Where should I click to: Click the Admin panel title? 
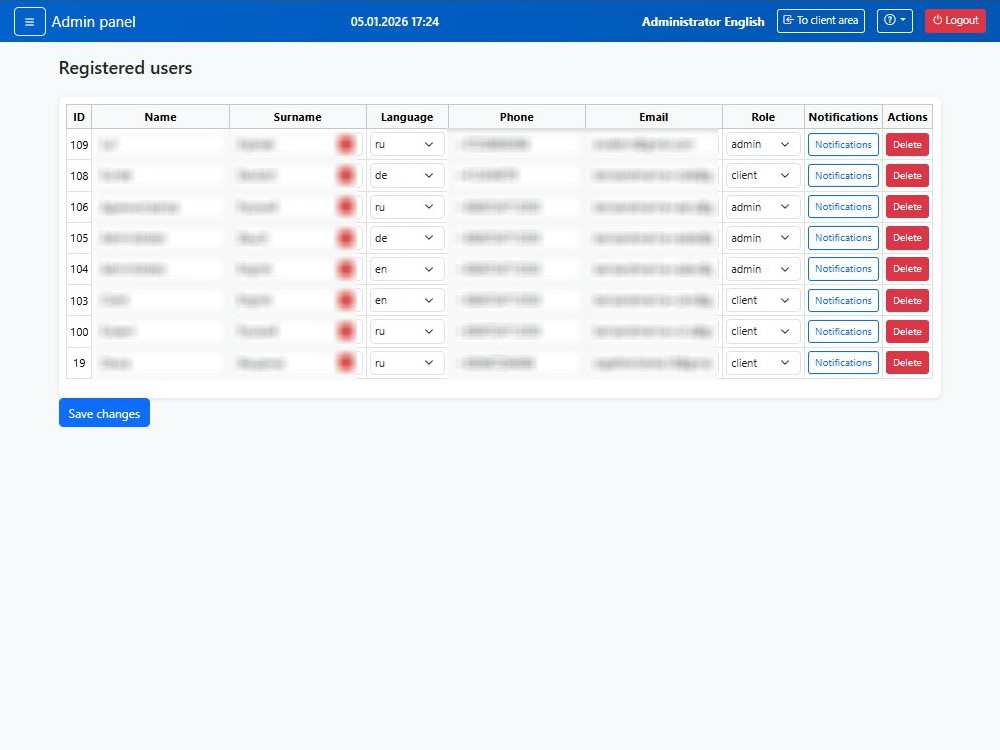click(x=94, y=22)
